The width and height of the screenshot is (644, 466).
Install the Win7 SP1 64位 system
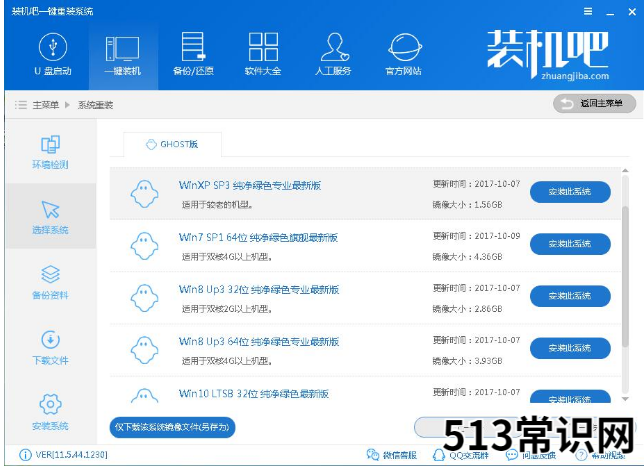[x=570, y=244]
